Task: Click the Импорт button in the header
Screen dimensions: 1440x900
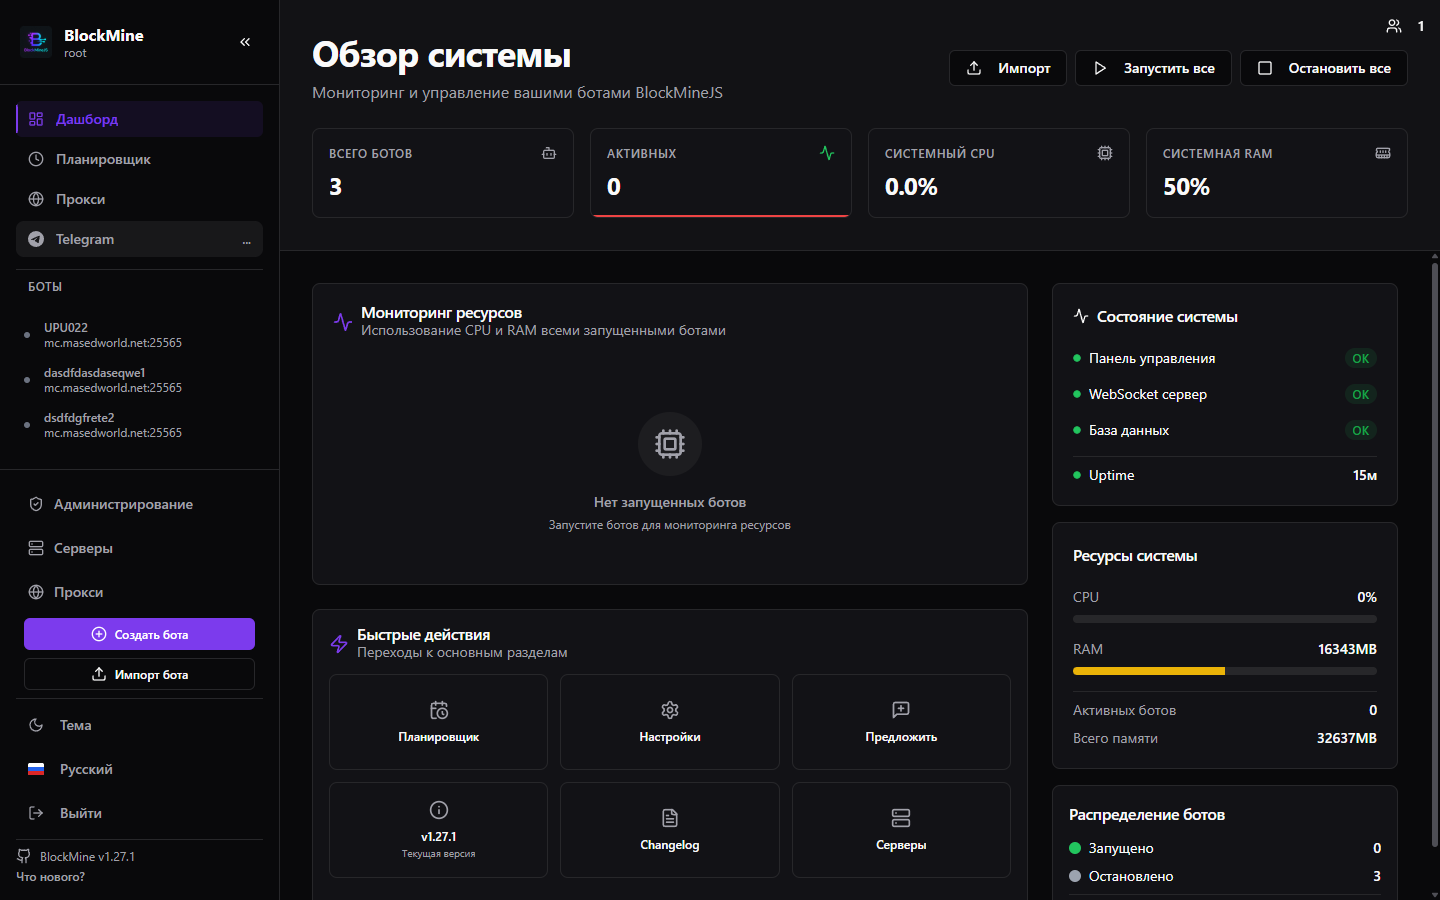Action: 1008,68
